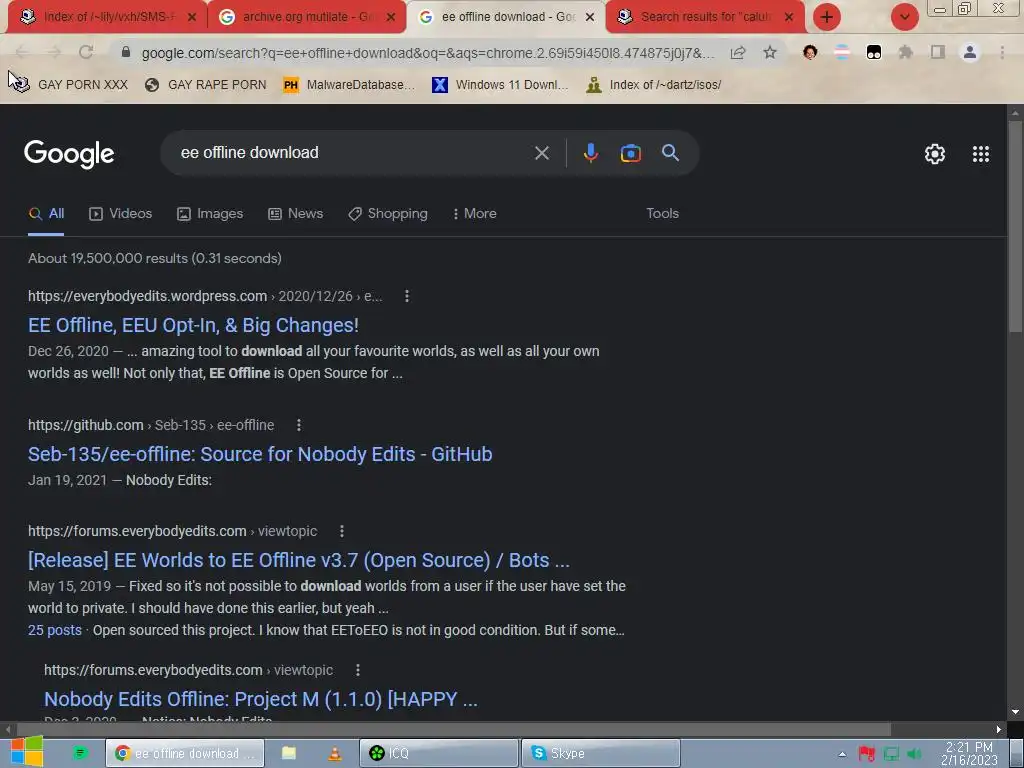Open the Windows Start button
The height and width of the screenshot is (768, 1024).
click(x=27, y=752)
